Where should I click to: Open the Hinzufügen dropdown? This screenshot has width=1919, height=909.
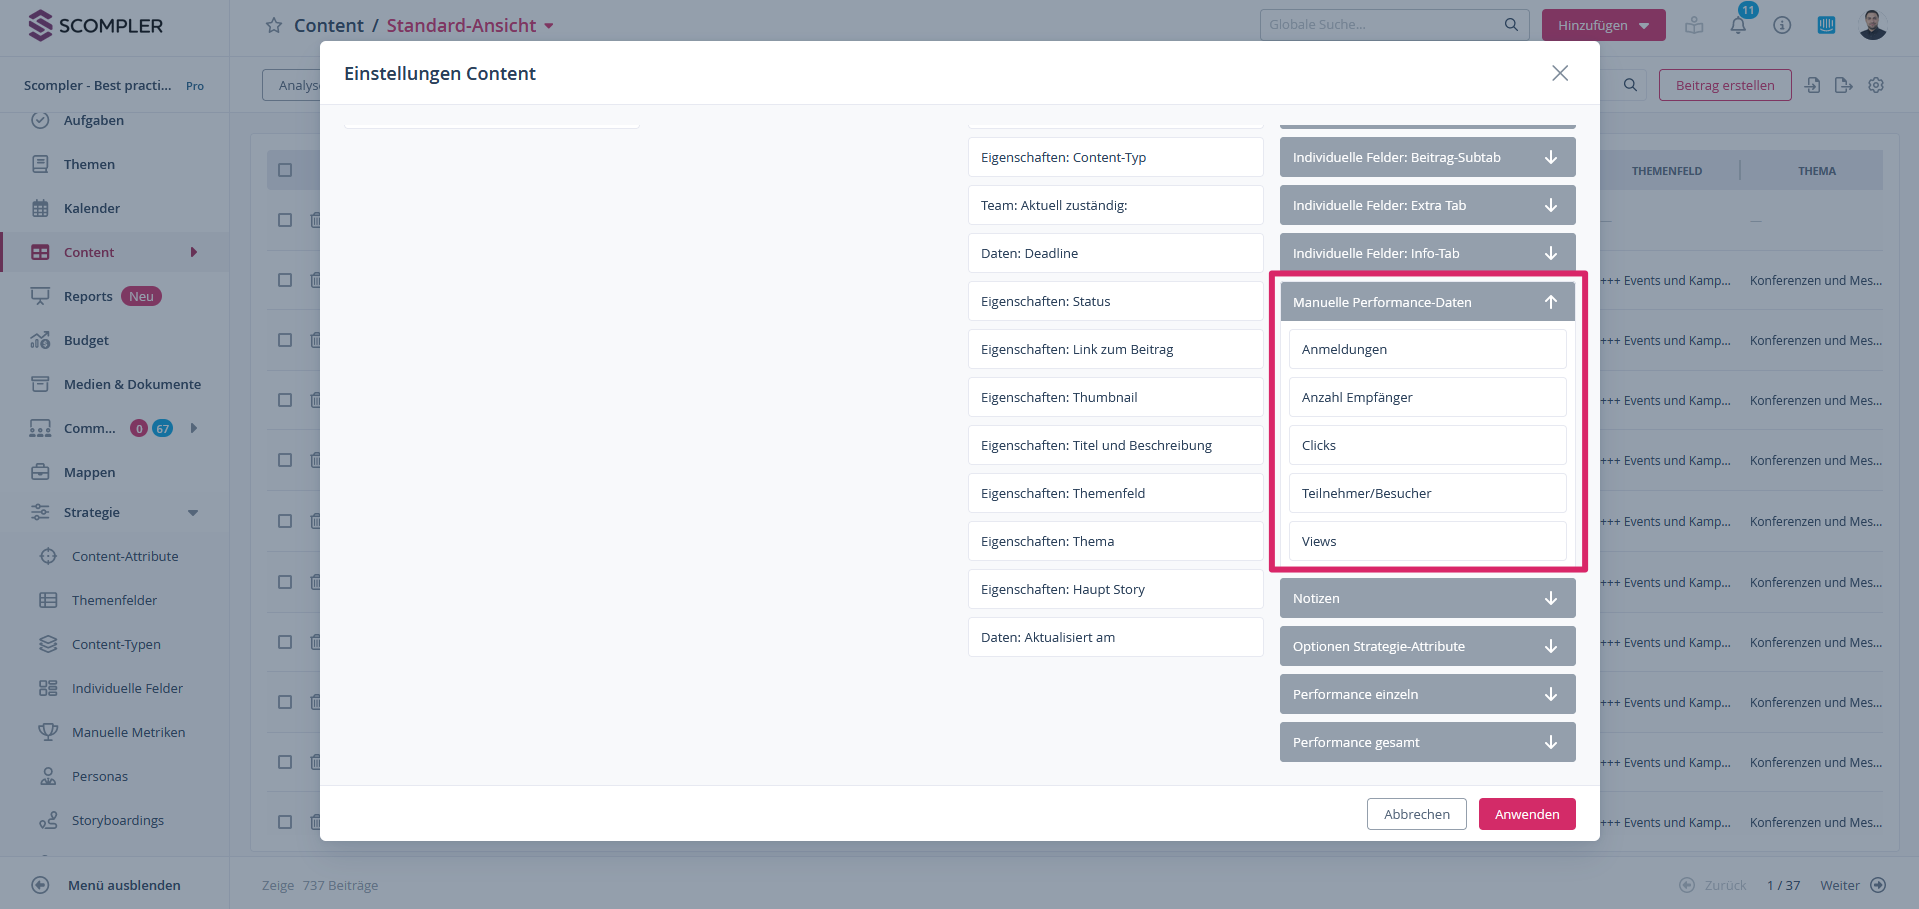tap(1603, 25)
